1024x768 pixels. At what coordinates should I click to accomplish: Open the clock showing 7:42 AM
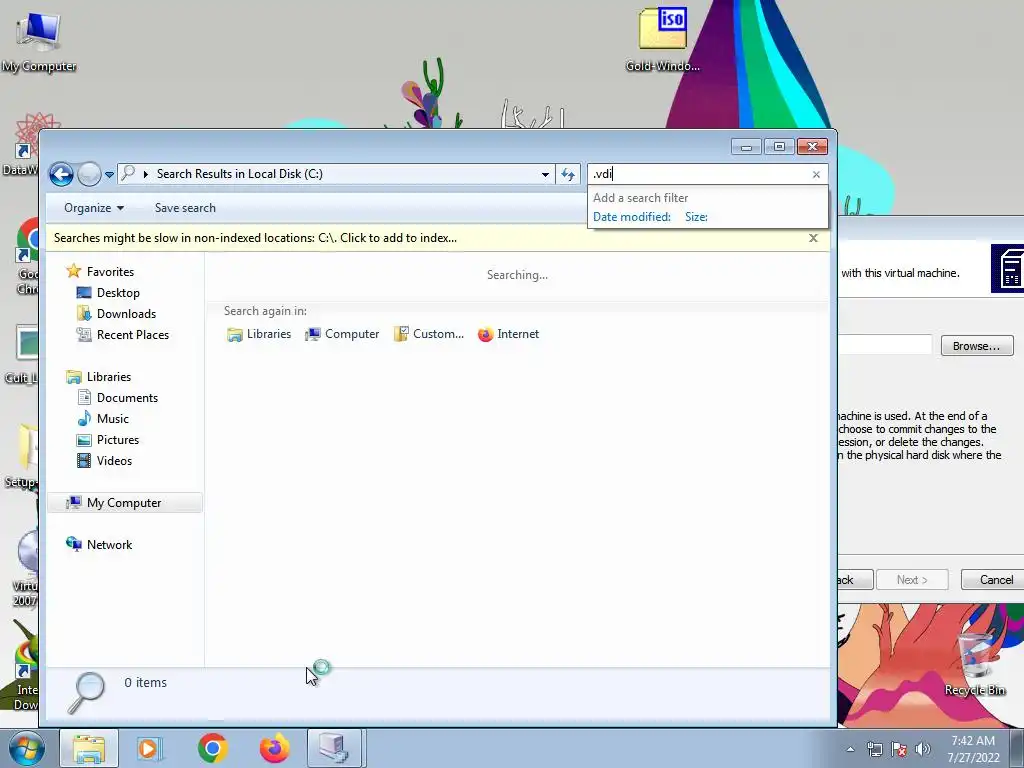(x=973, y=749)
